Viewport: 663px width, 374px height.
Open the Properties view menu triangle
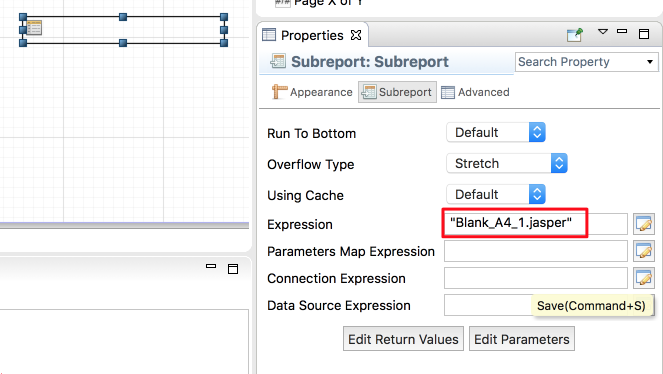(x=603, y=32)
